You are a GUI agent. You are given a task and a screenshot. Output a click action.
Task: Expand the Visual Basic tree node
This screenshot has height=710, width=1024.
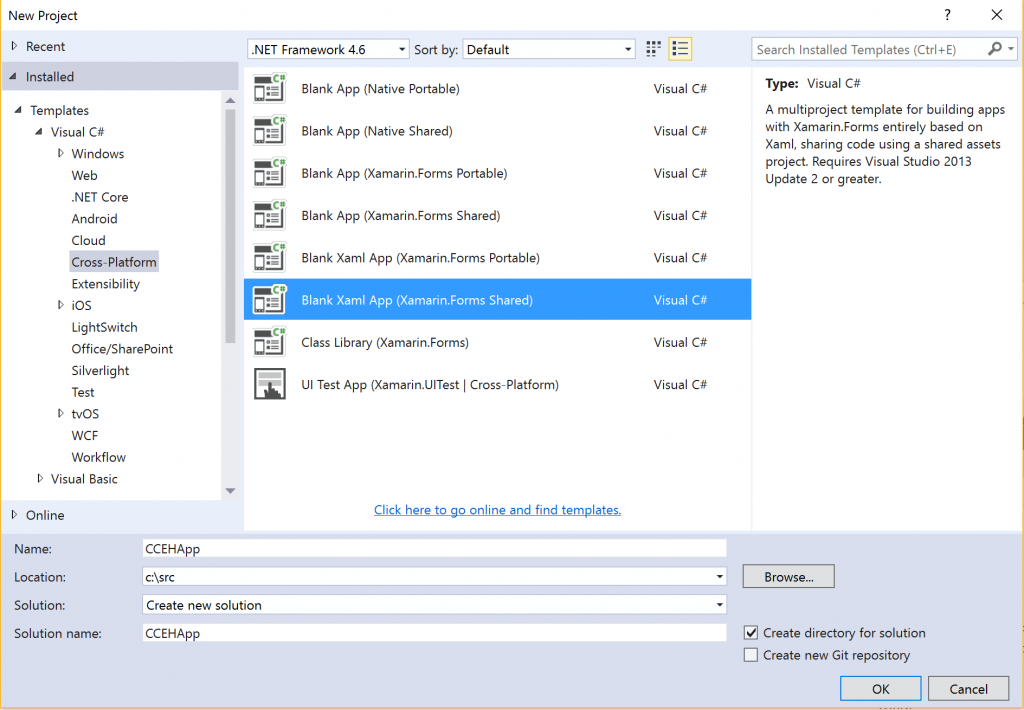(x=40, y=479)
